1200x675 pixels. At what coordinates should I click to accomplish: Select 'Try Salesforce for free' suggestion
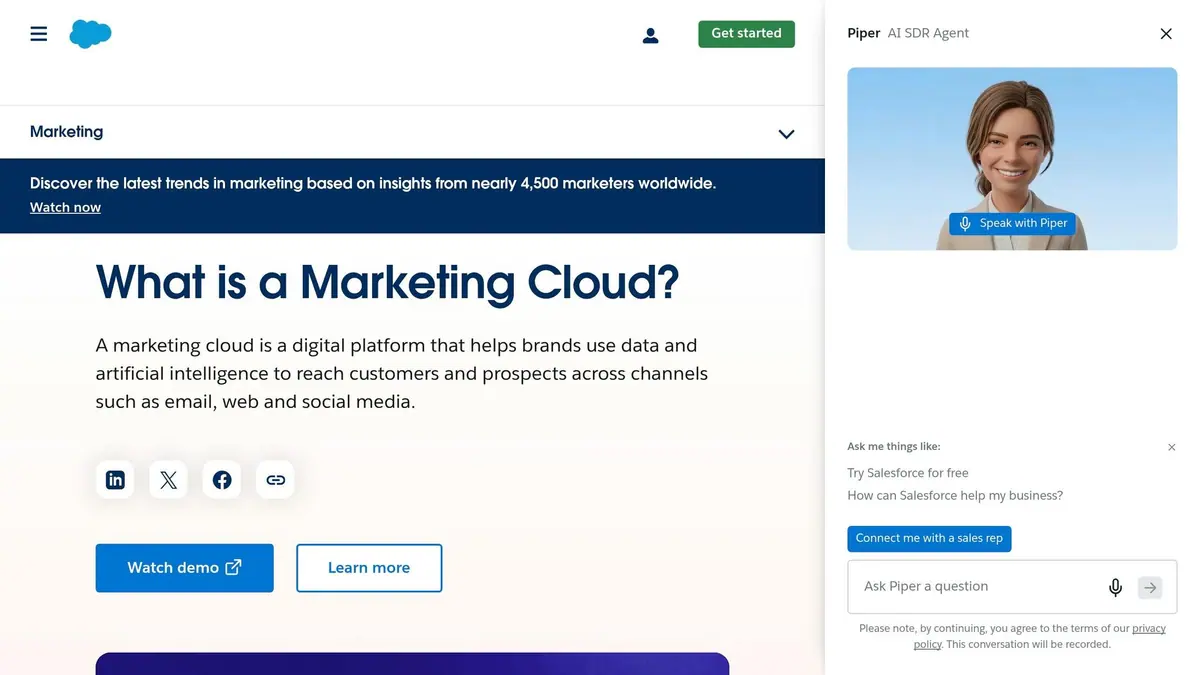coord(908,473)
